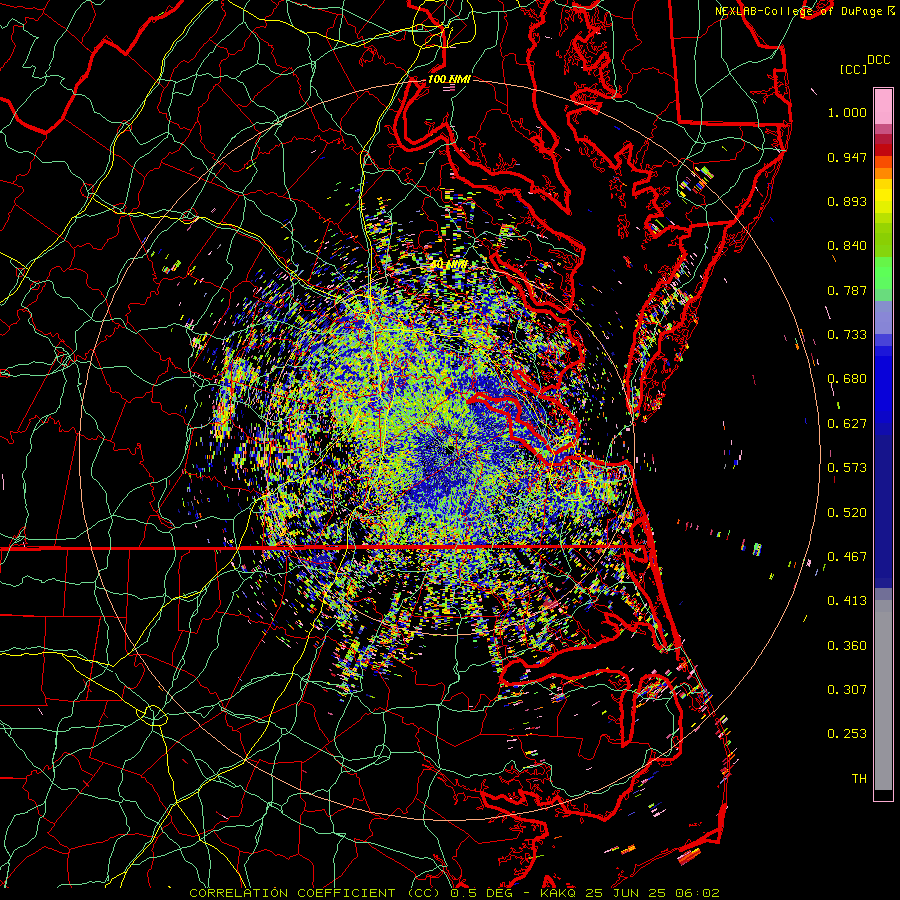Click the 0.467 scale value

847,557
